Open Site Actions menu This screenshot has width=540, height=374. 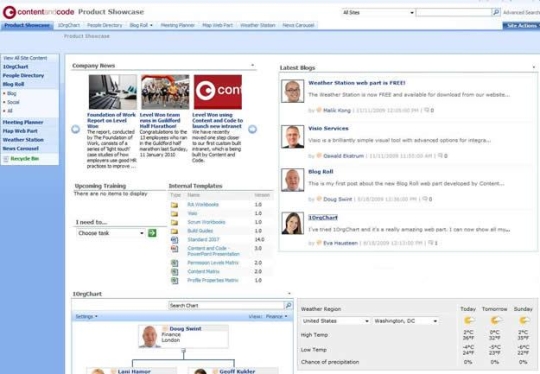[521, 25]
